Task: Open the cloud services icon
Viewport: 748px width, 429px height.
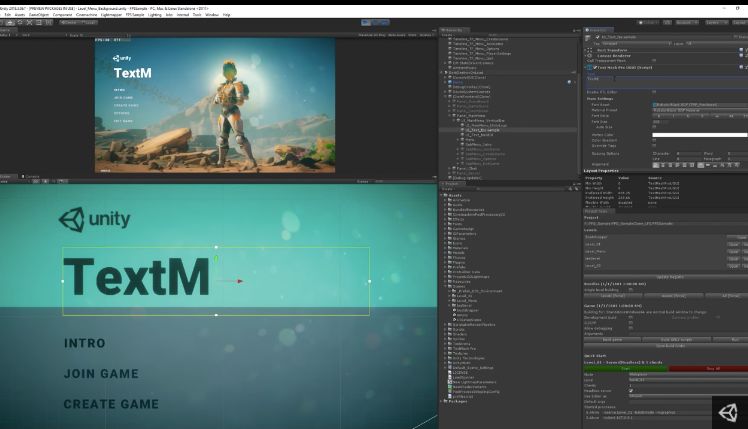Action: point(667,22)
